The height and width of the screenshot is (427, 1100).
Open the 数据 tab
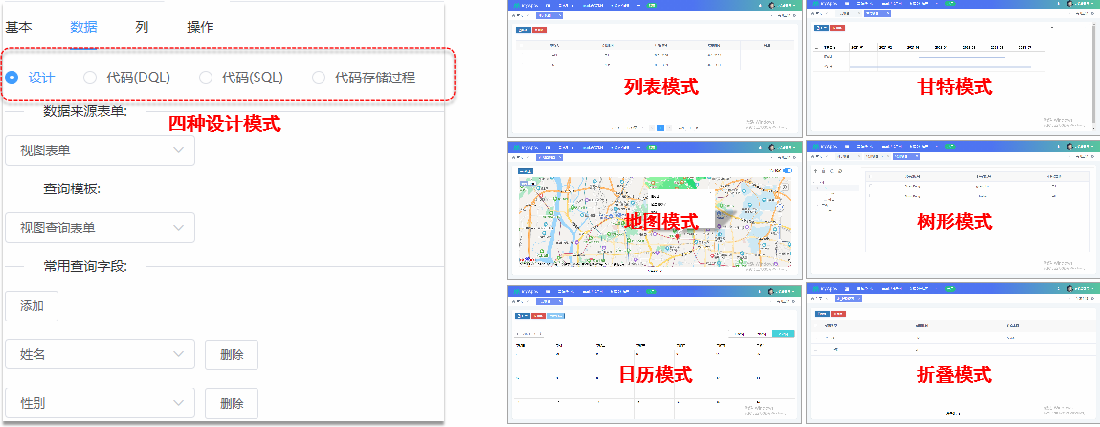click(x=84, y=27)
